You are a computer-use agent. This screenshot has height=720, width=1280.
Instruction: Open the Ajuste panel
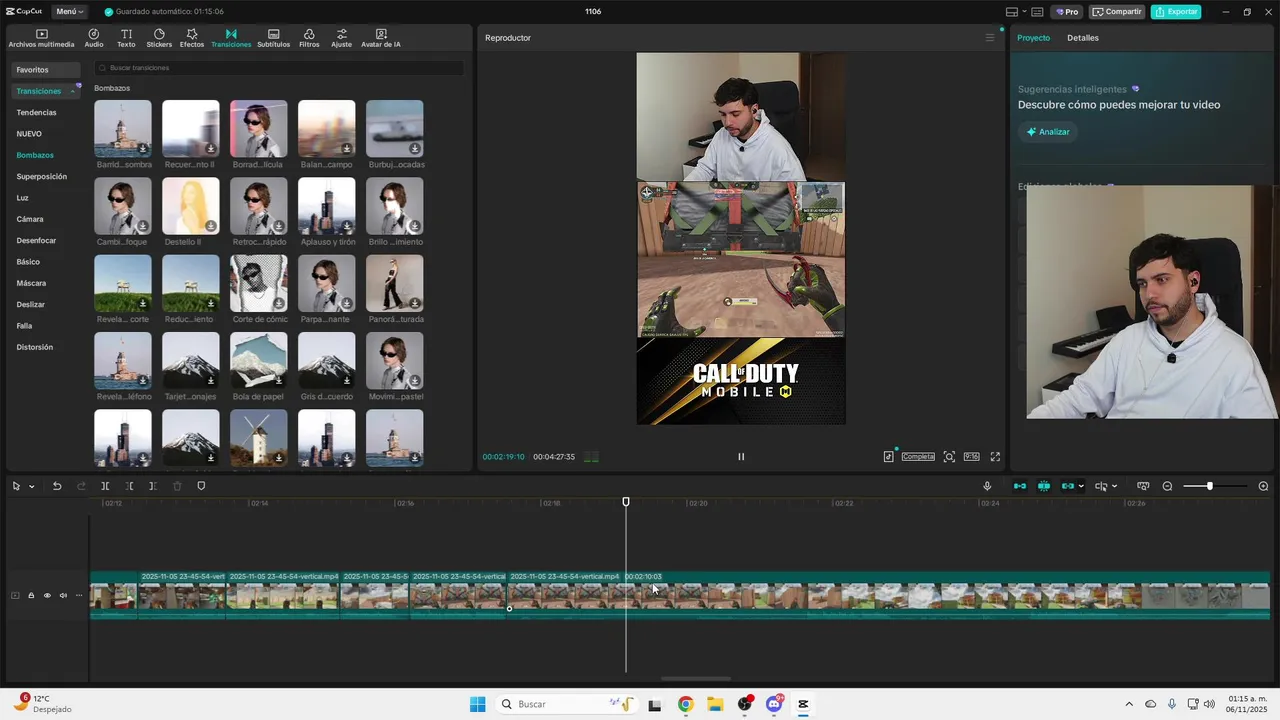[342, 38]
